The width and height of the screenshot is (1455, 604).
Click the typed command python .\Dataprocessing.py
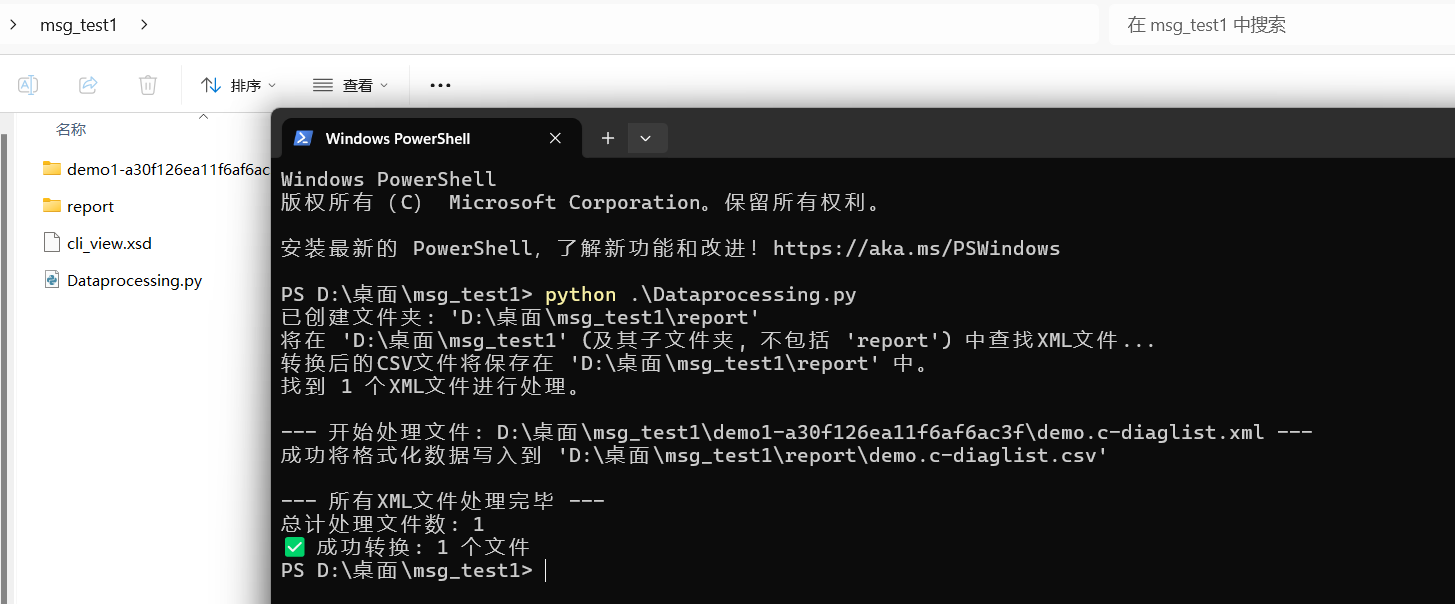pyautogui.click(x=701, y=295)
